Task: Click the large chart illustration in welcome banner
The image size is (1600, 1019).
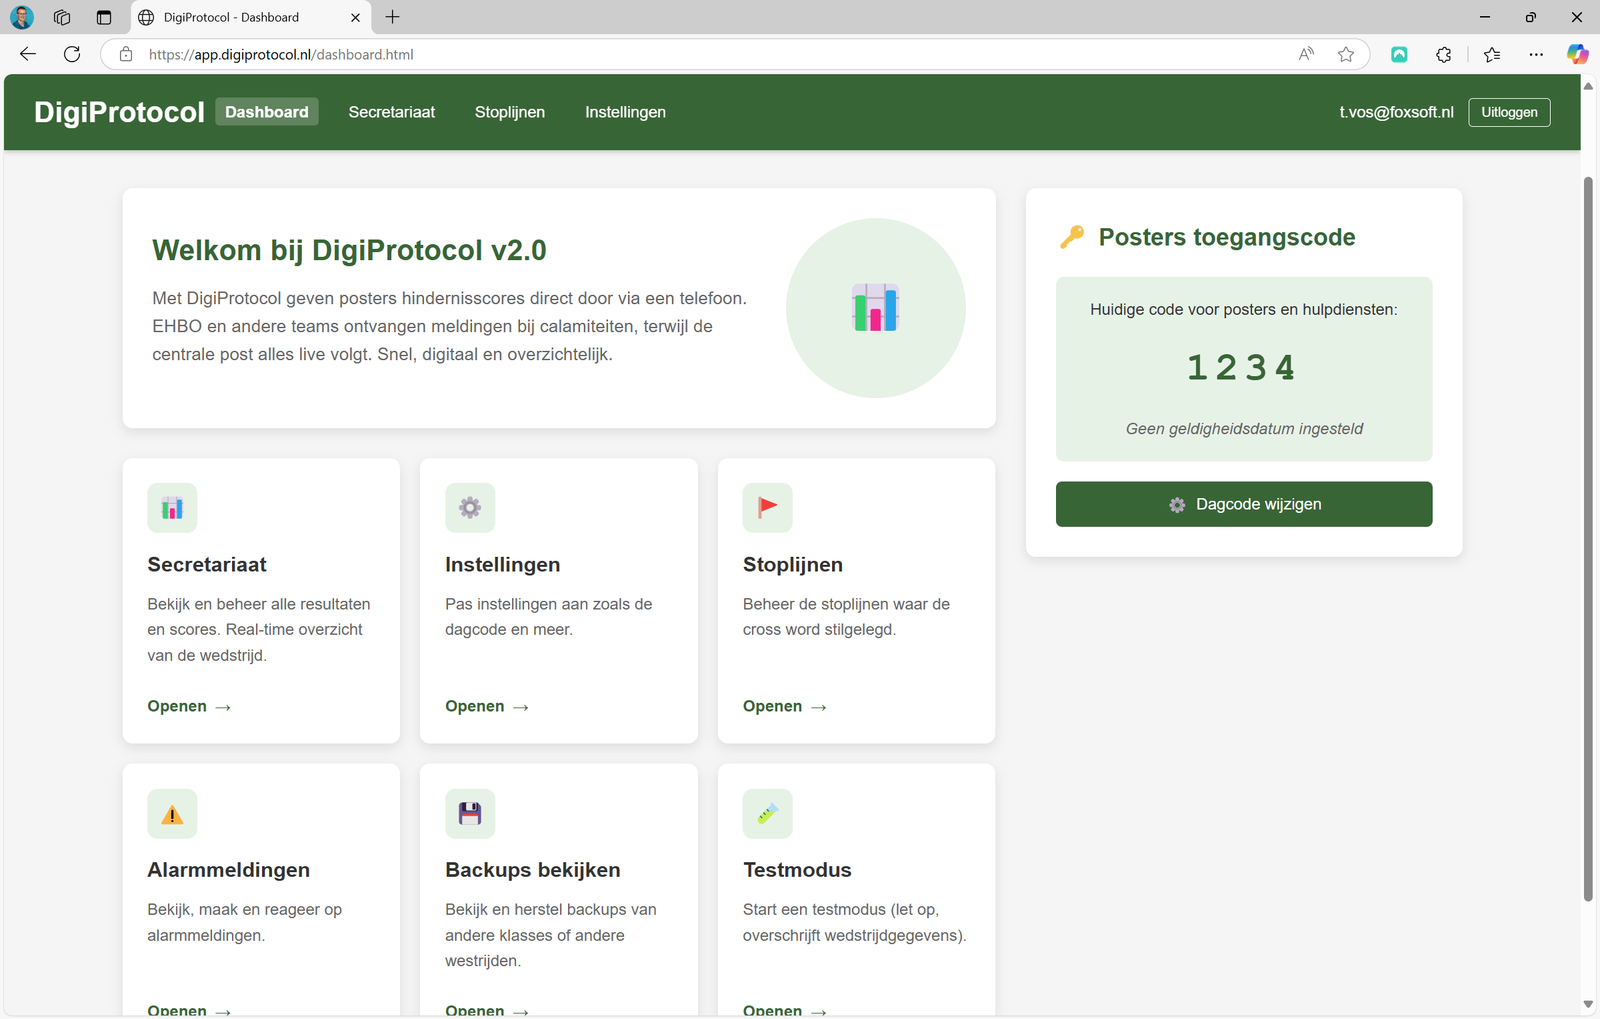Action: [x=876, y=308]
